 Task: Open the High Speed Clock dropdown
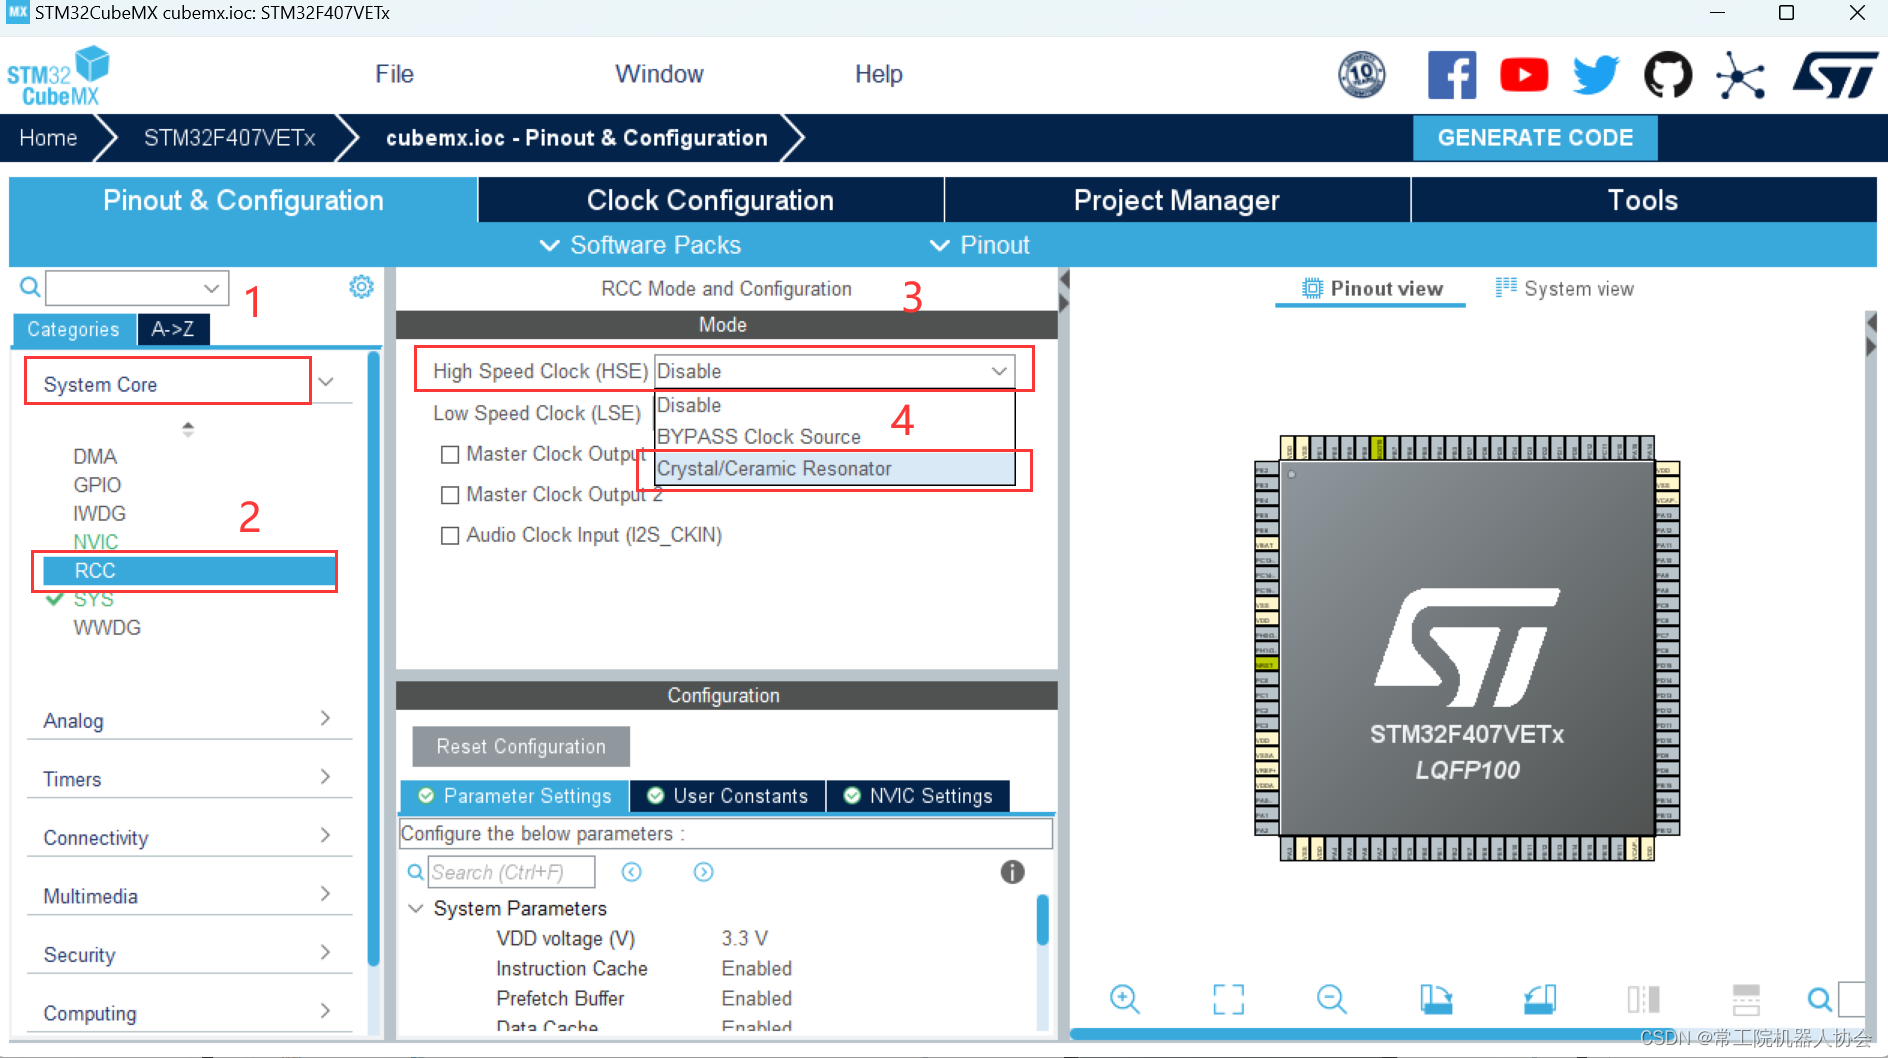pos(998,370)
